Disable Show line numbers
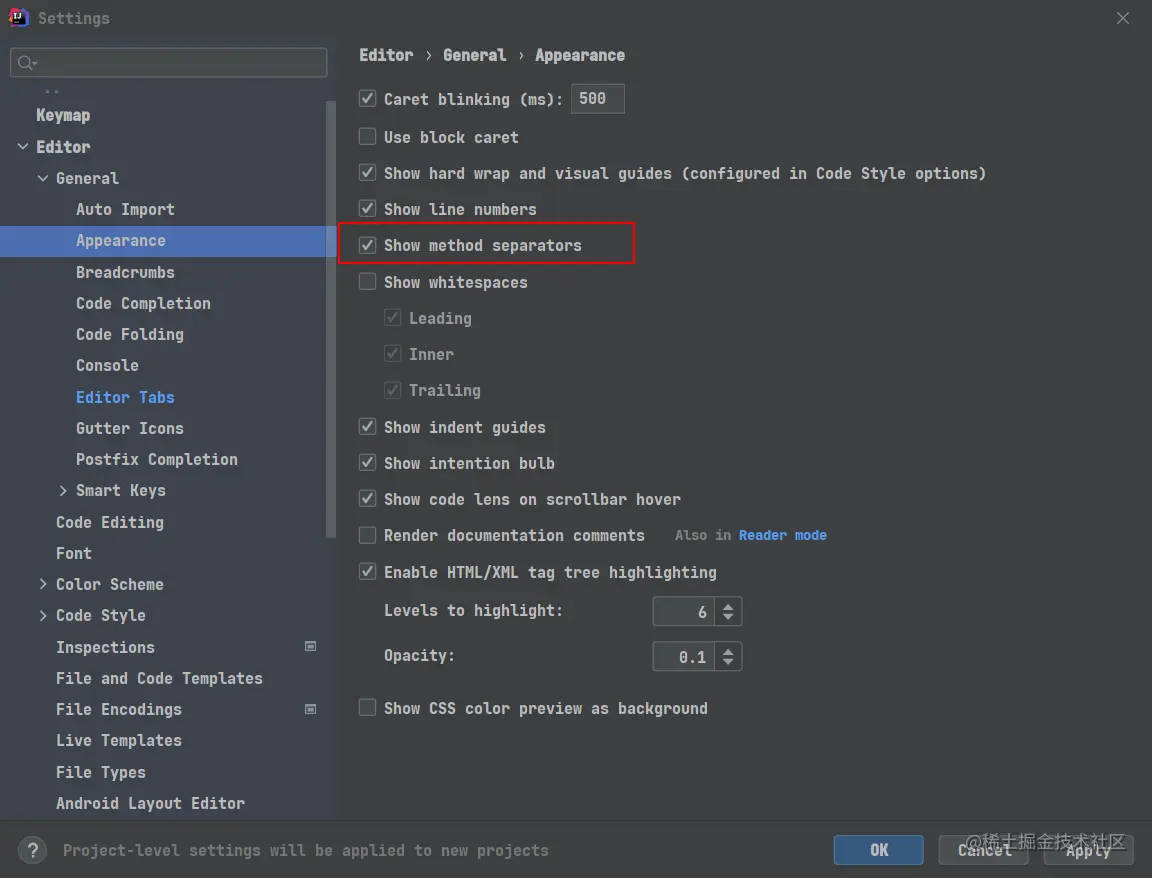This screenshot has height=878, width=1152. pos(367,209)
